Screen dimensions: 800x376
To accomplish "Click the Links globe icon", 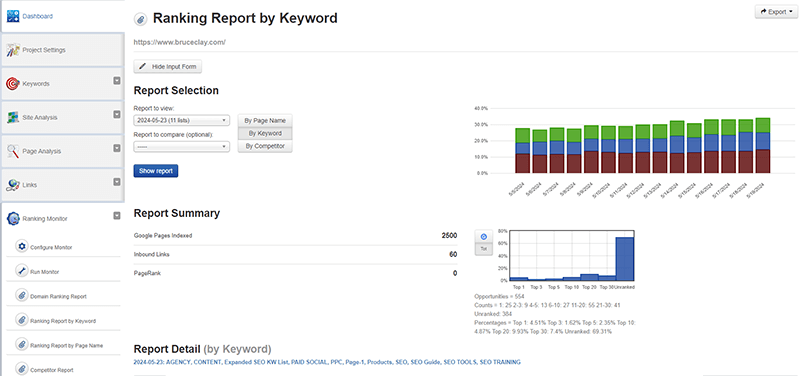I will 13,185.
